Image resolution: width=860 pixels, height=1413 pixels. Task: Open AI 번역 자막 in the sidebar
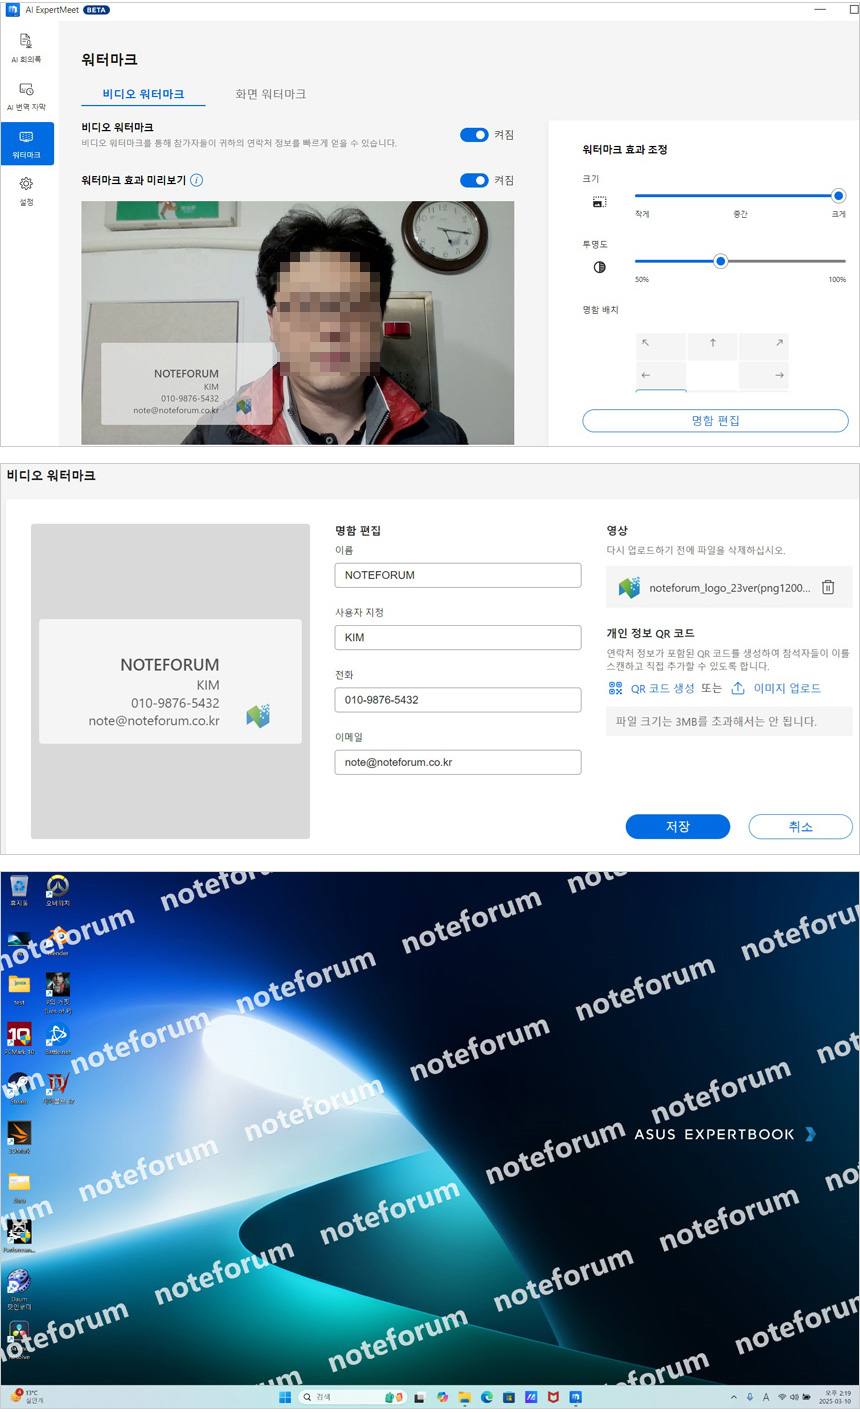26,95
